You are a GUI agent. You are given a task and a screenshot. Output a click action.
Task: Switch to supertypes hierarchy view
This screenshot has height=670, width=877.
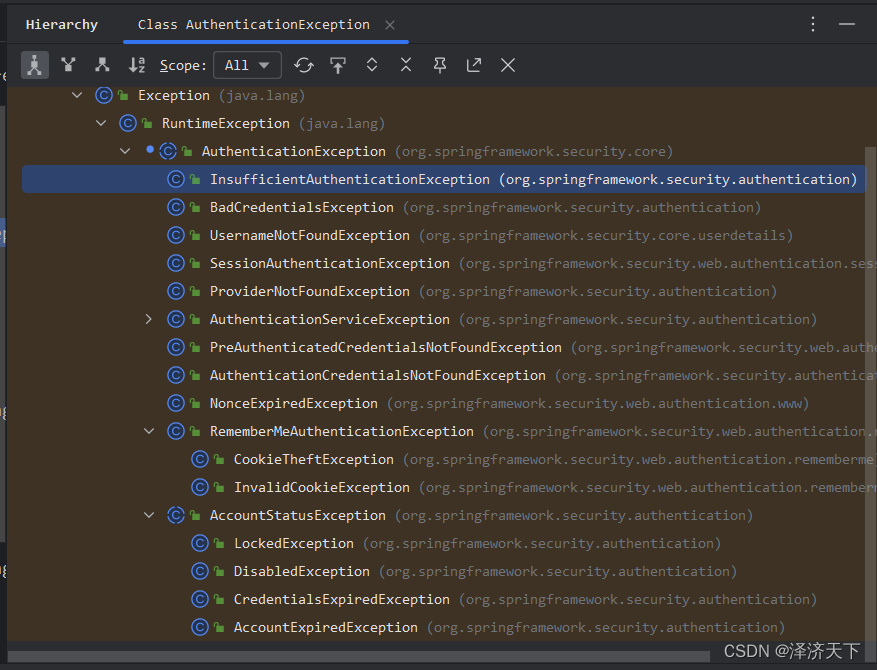(x=68, y=65)
